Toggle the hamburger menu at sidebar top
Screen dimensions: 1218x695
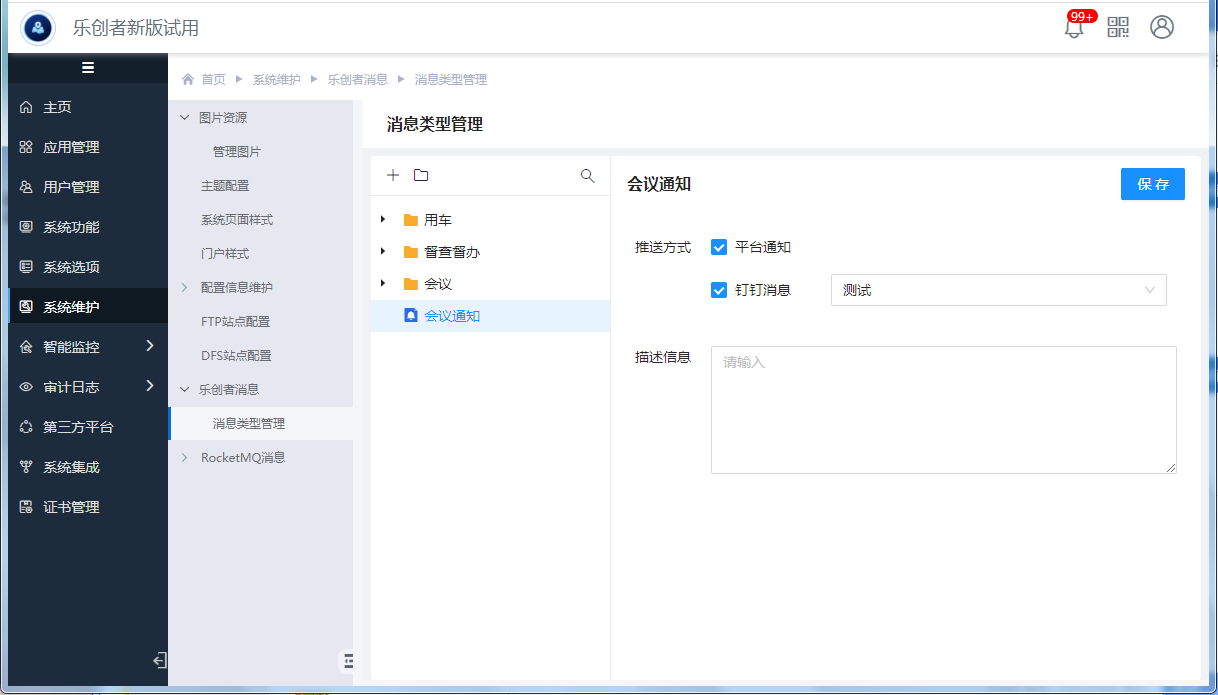88,68
